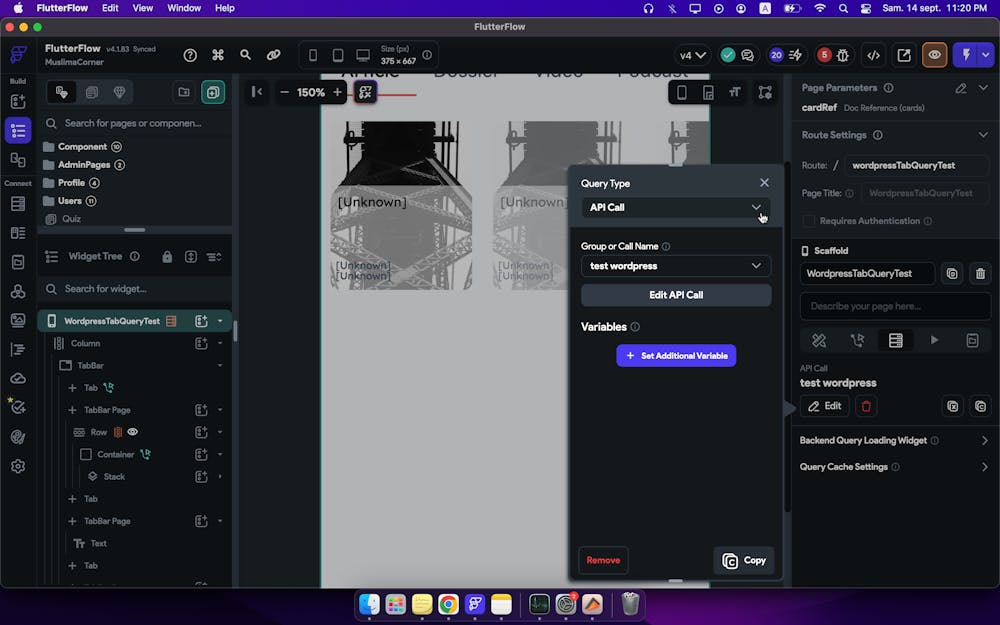The height and width of the screenshot is (625, 1000).
Task: Select the Backend Query tab icon
Action: pos(895,340)
